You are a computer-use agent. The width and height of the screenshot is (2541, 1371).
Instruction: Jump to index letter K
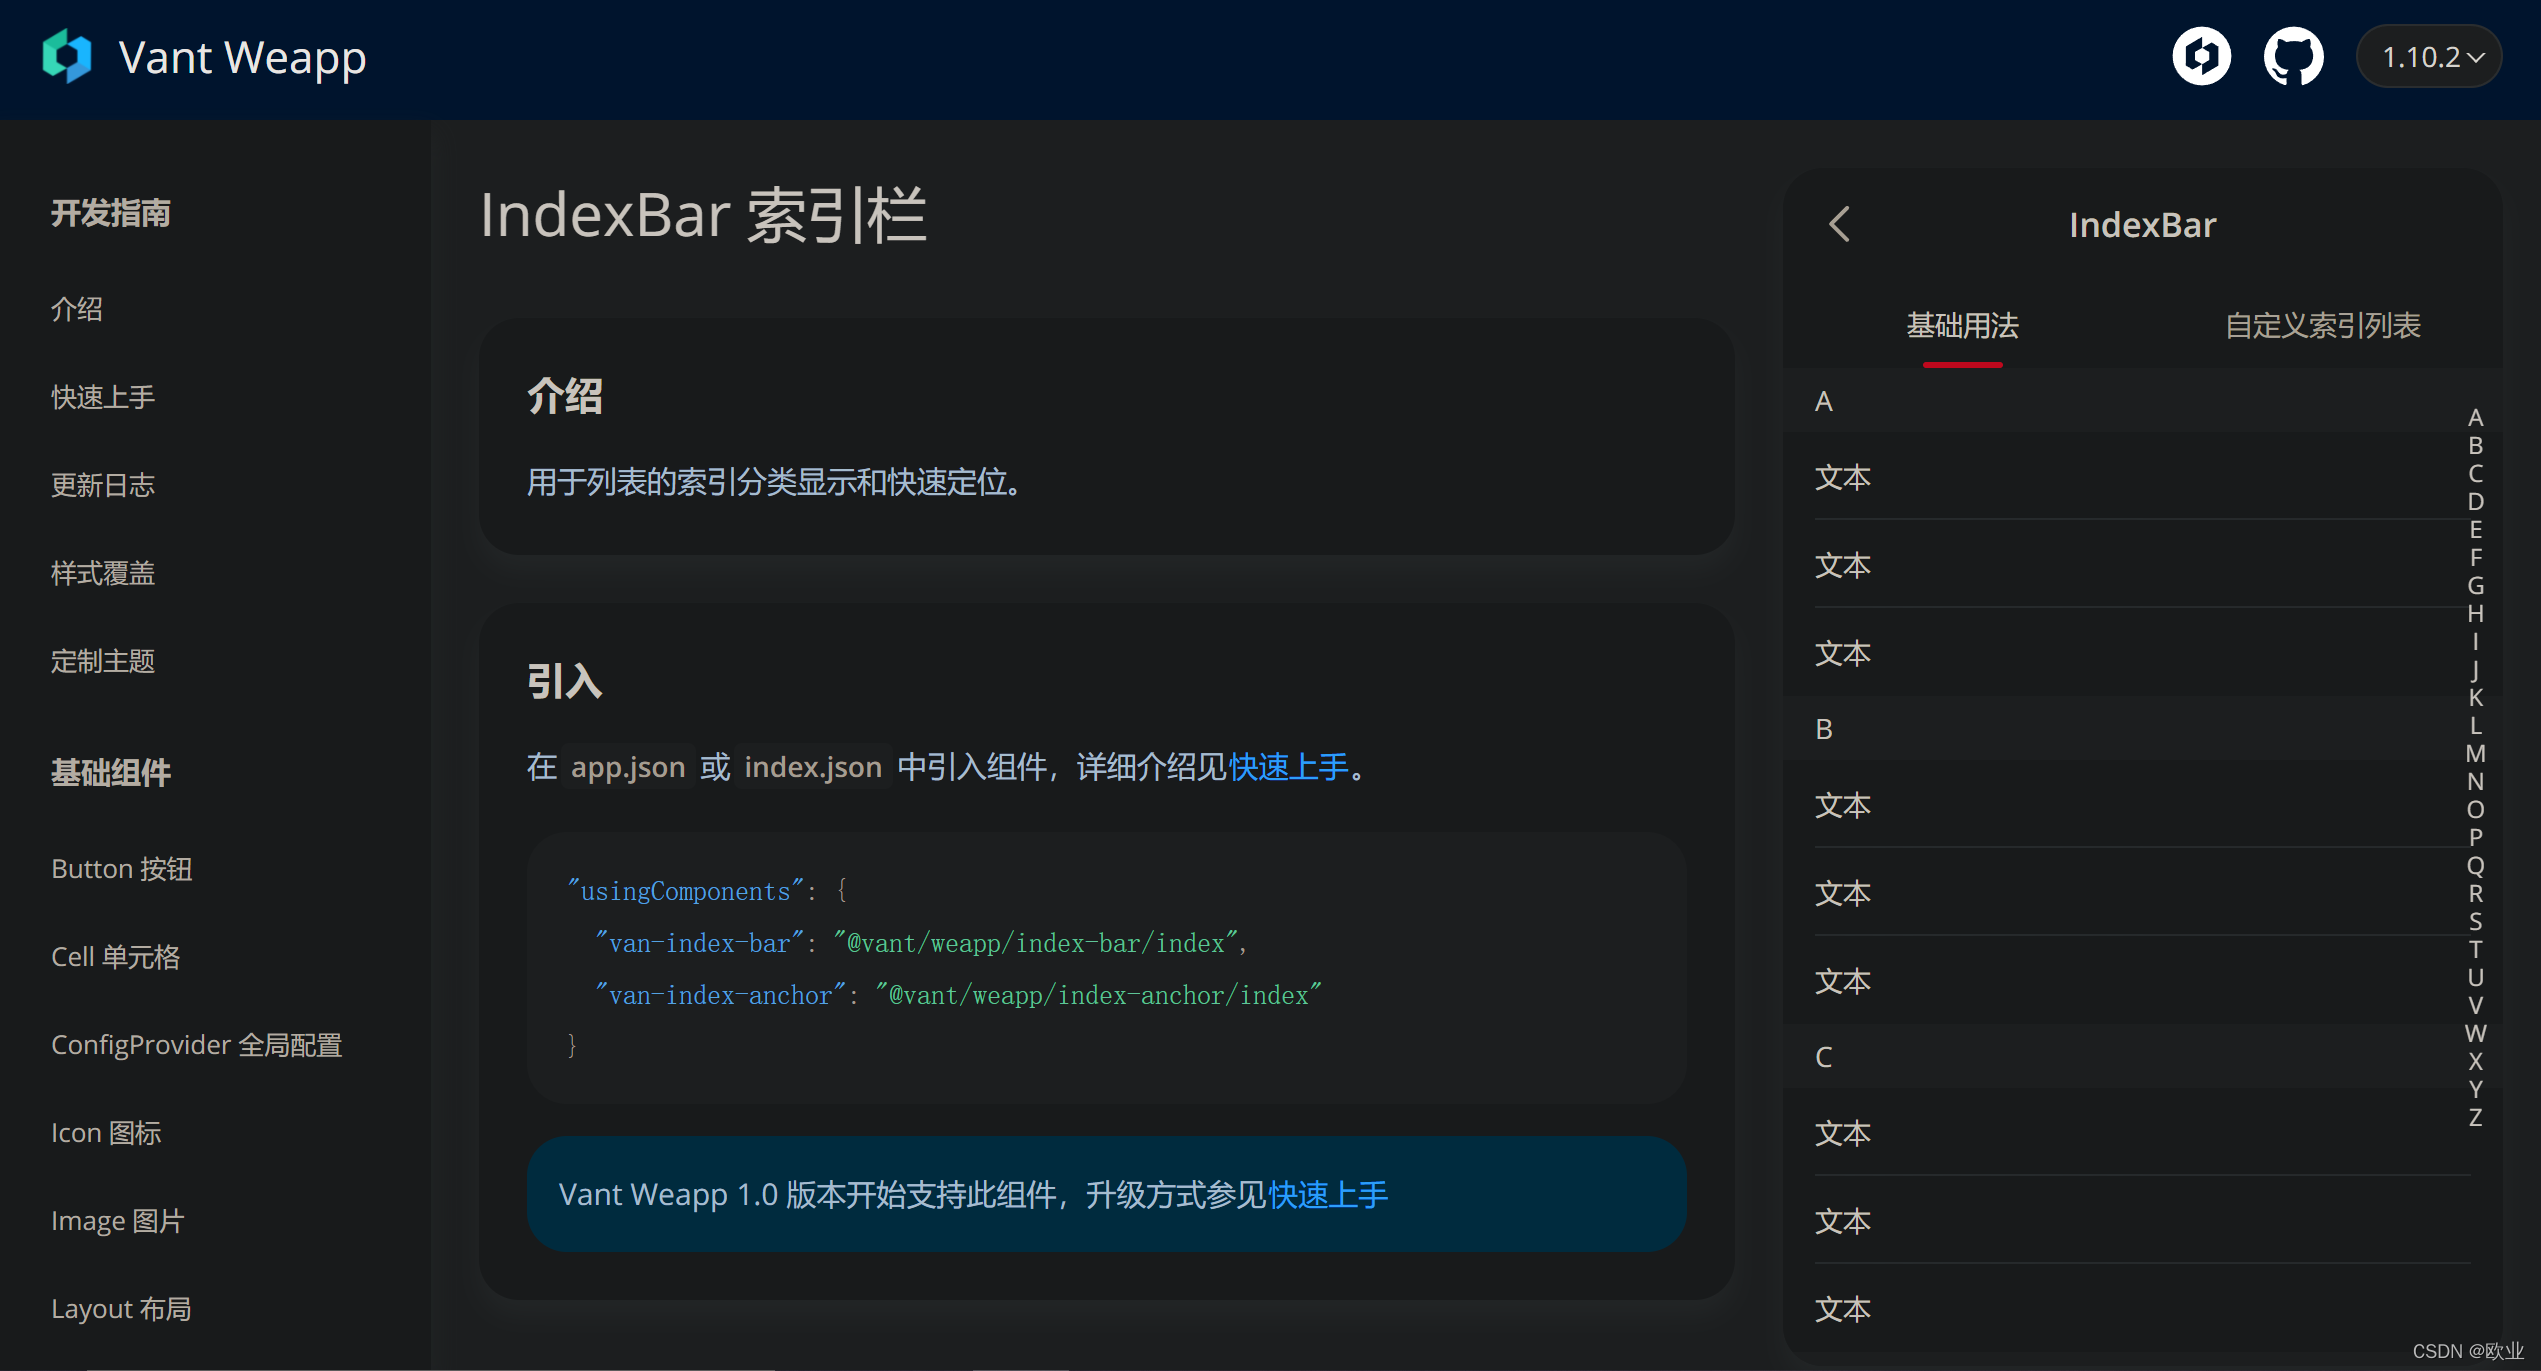coord(2475,698)
